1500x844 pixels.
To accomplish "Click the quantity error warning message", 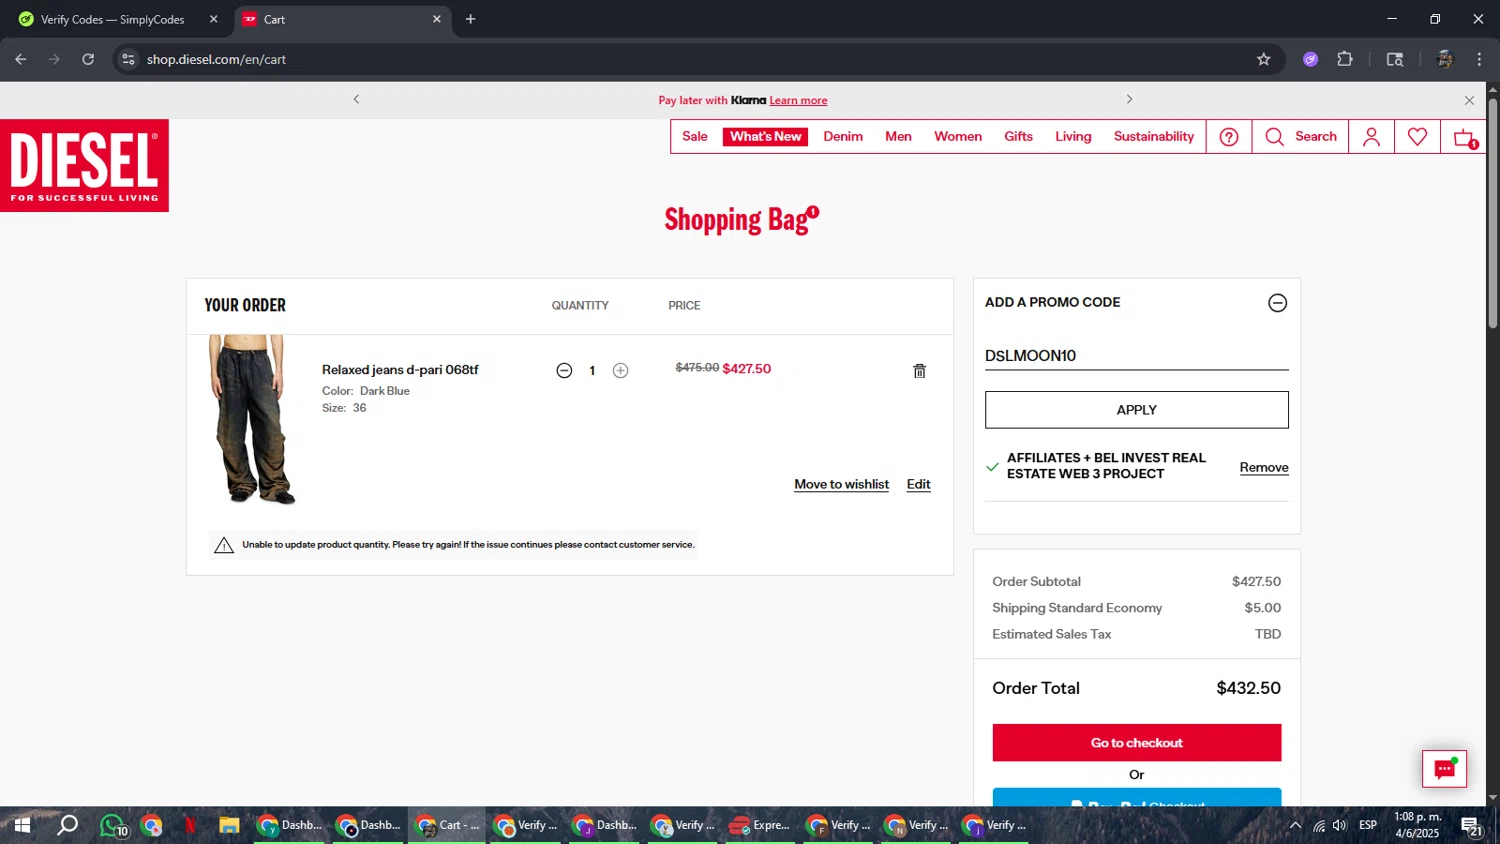I will click(454, 545).
